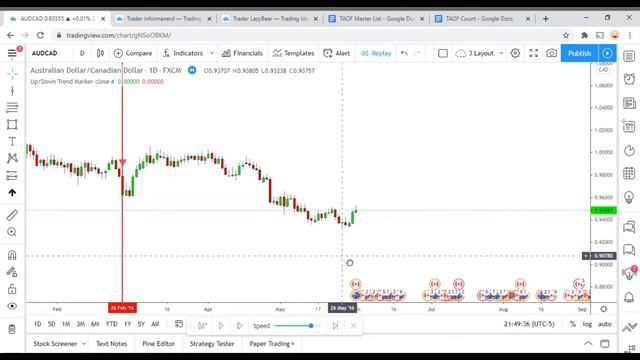Click the go to date icon

(x=179, y=324)
